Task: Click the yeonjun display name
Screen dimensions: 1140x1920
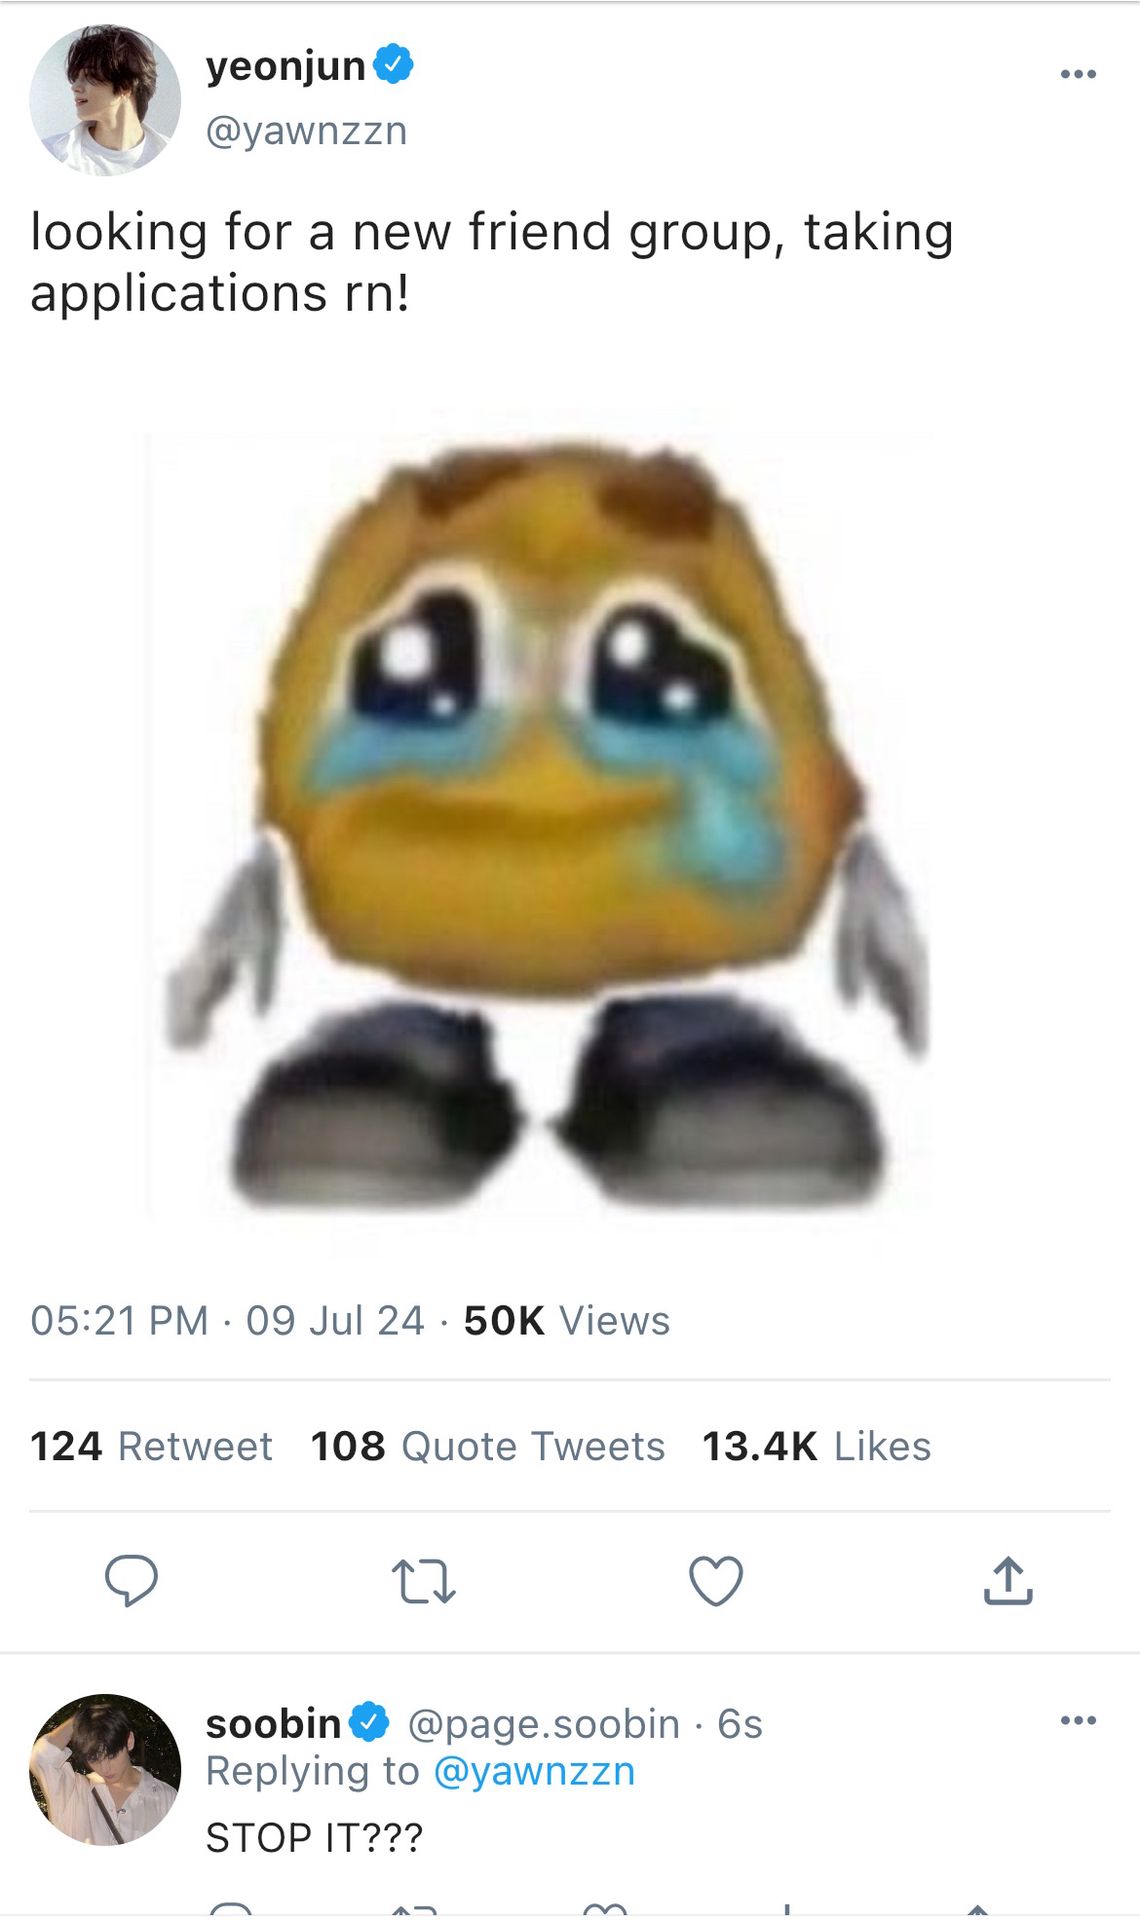Action: 286,66
